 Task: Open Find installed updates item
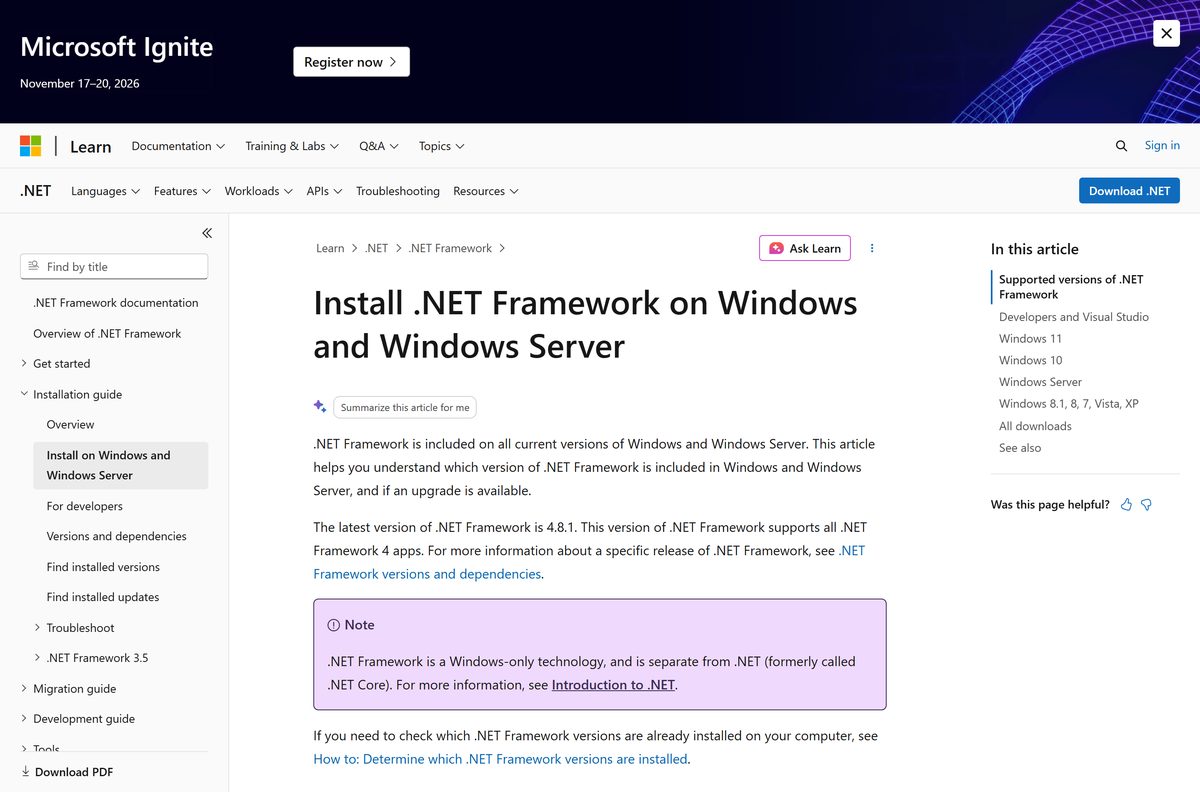click(103, 597)
